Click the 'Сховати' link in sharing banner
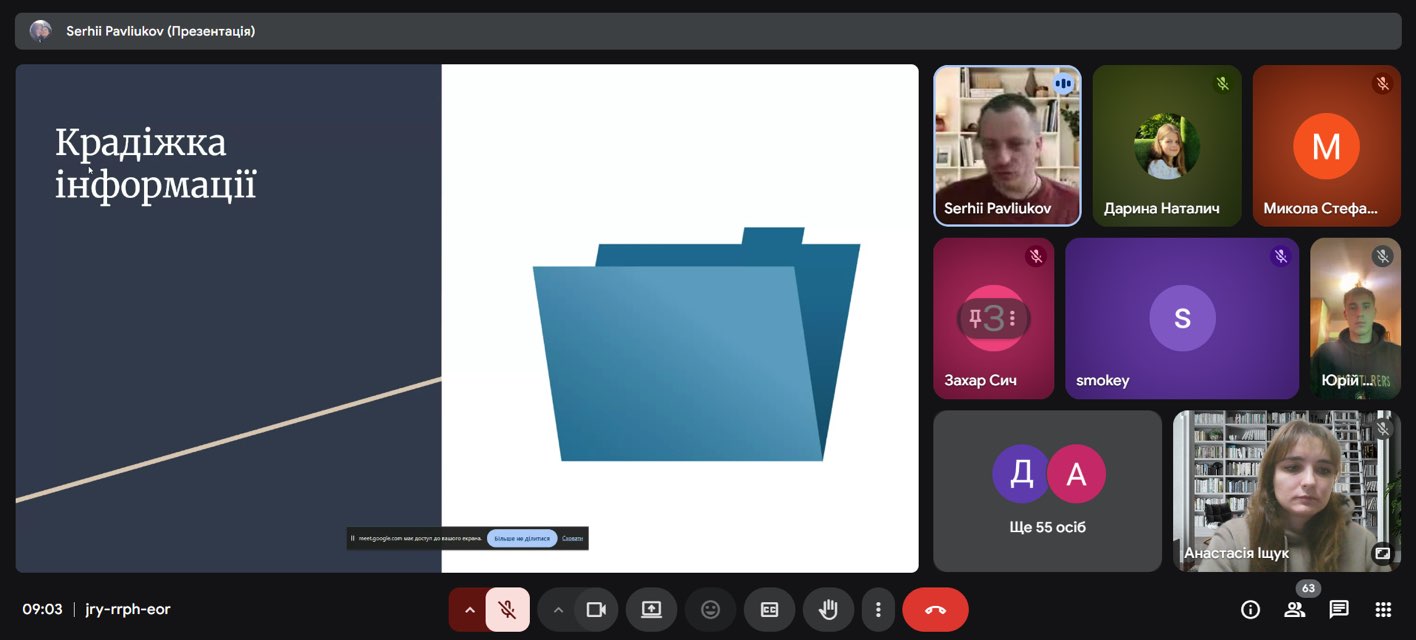This screenshot has width=1416, height=640. pyautogui.click(x=572, y=538)
